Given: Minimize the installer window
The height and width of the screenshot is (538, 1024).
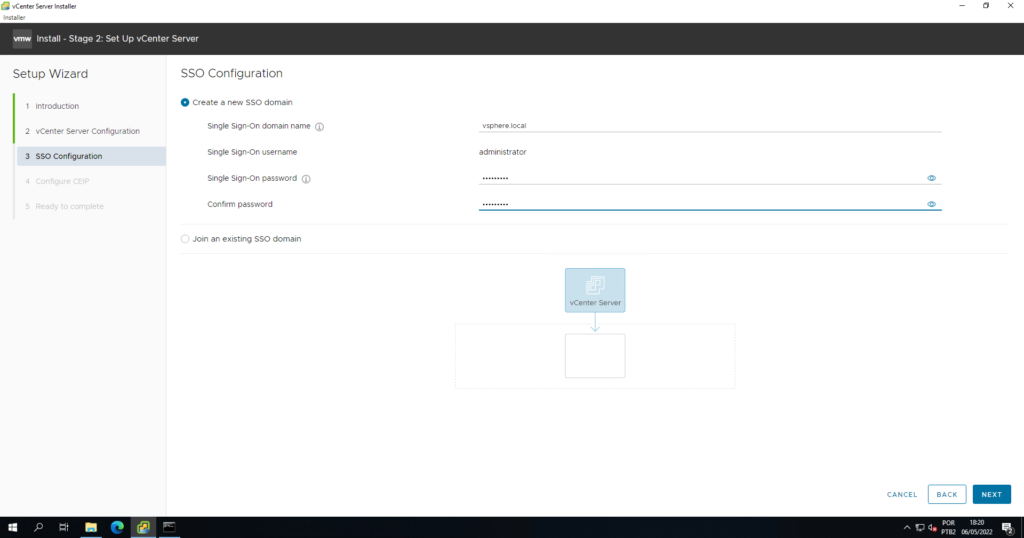Looking at the screenshot, I should tap(961, 6).
